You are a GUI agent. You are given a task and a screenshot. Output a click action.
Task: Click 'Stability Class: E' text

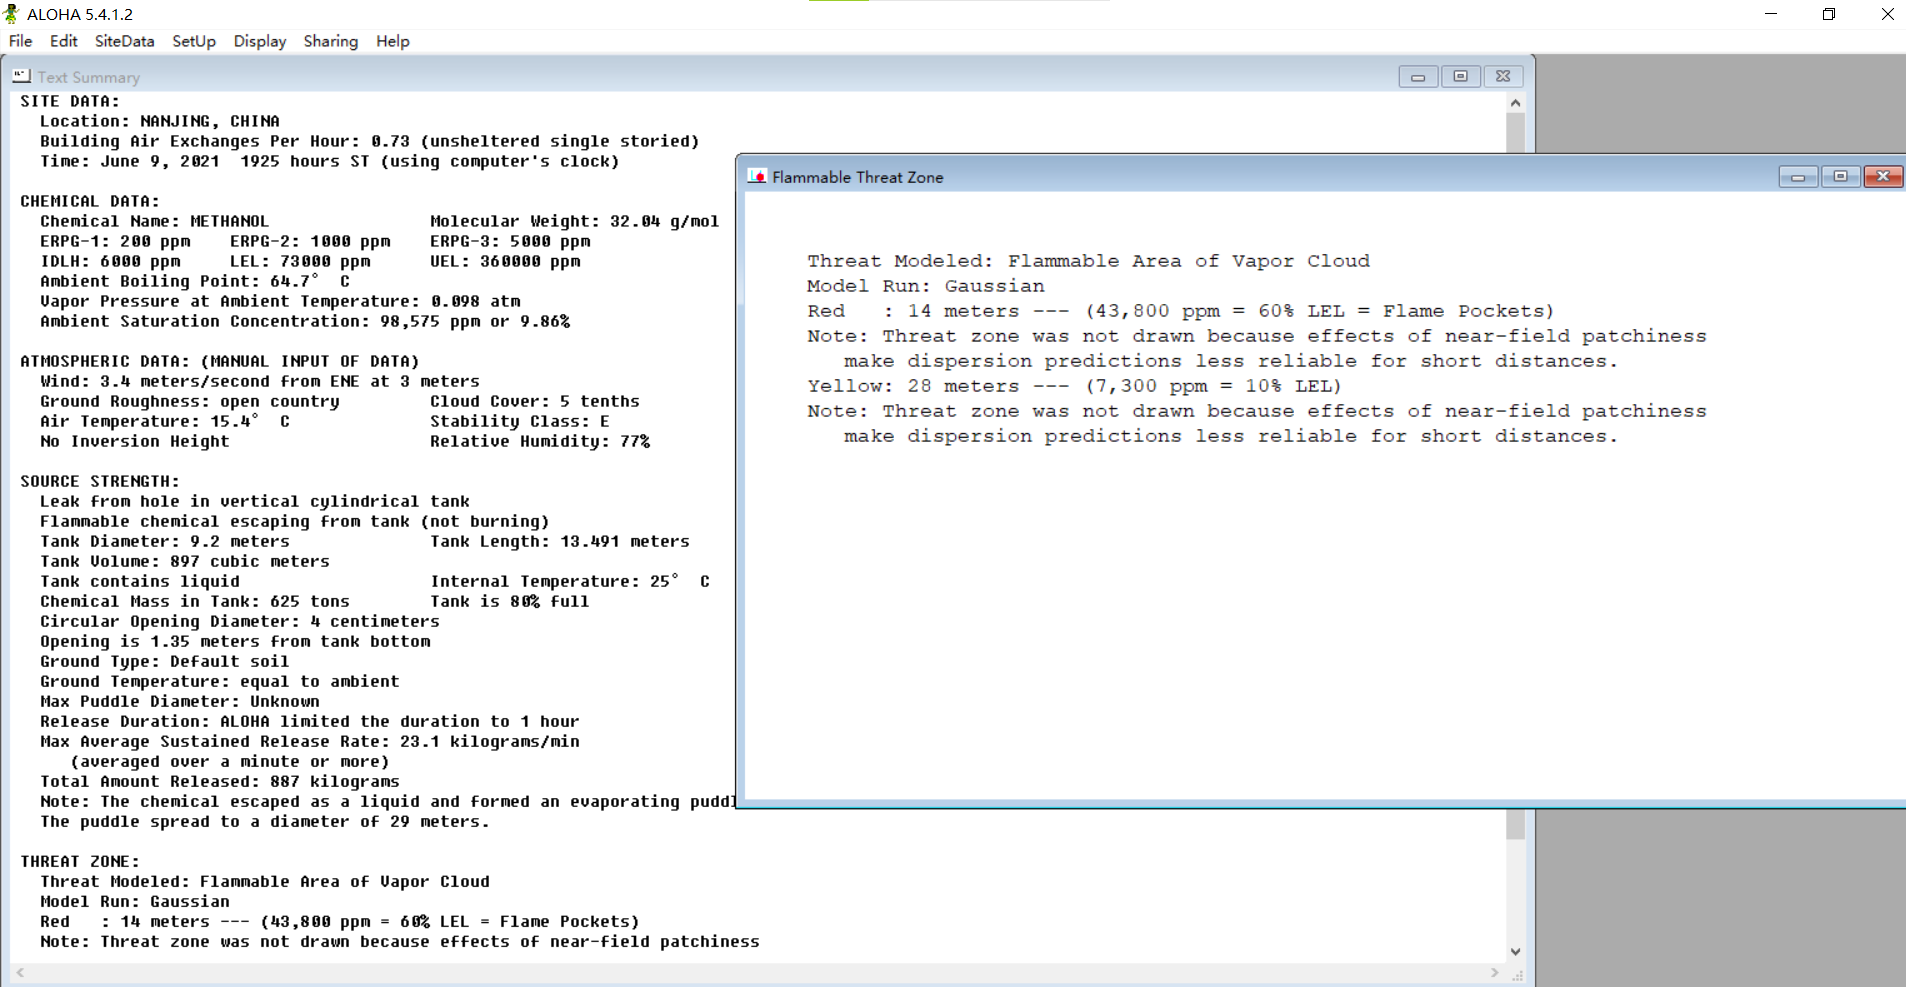coord(520,421)
